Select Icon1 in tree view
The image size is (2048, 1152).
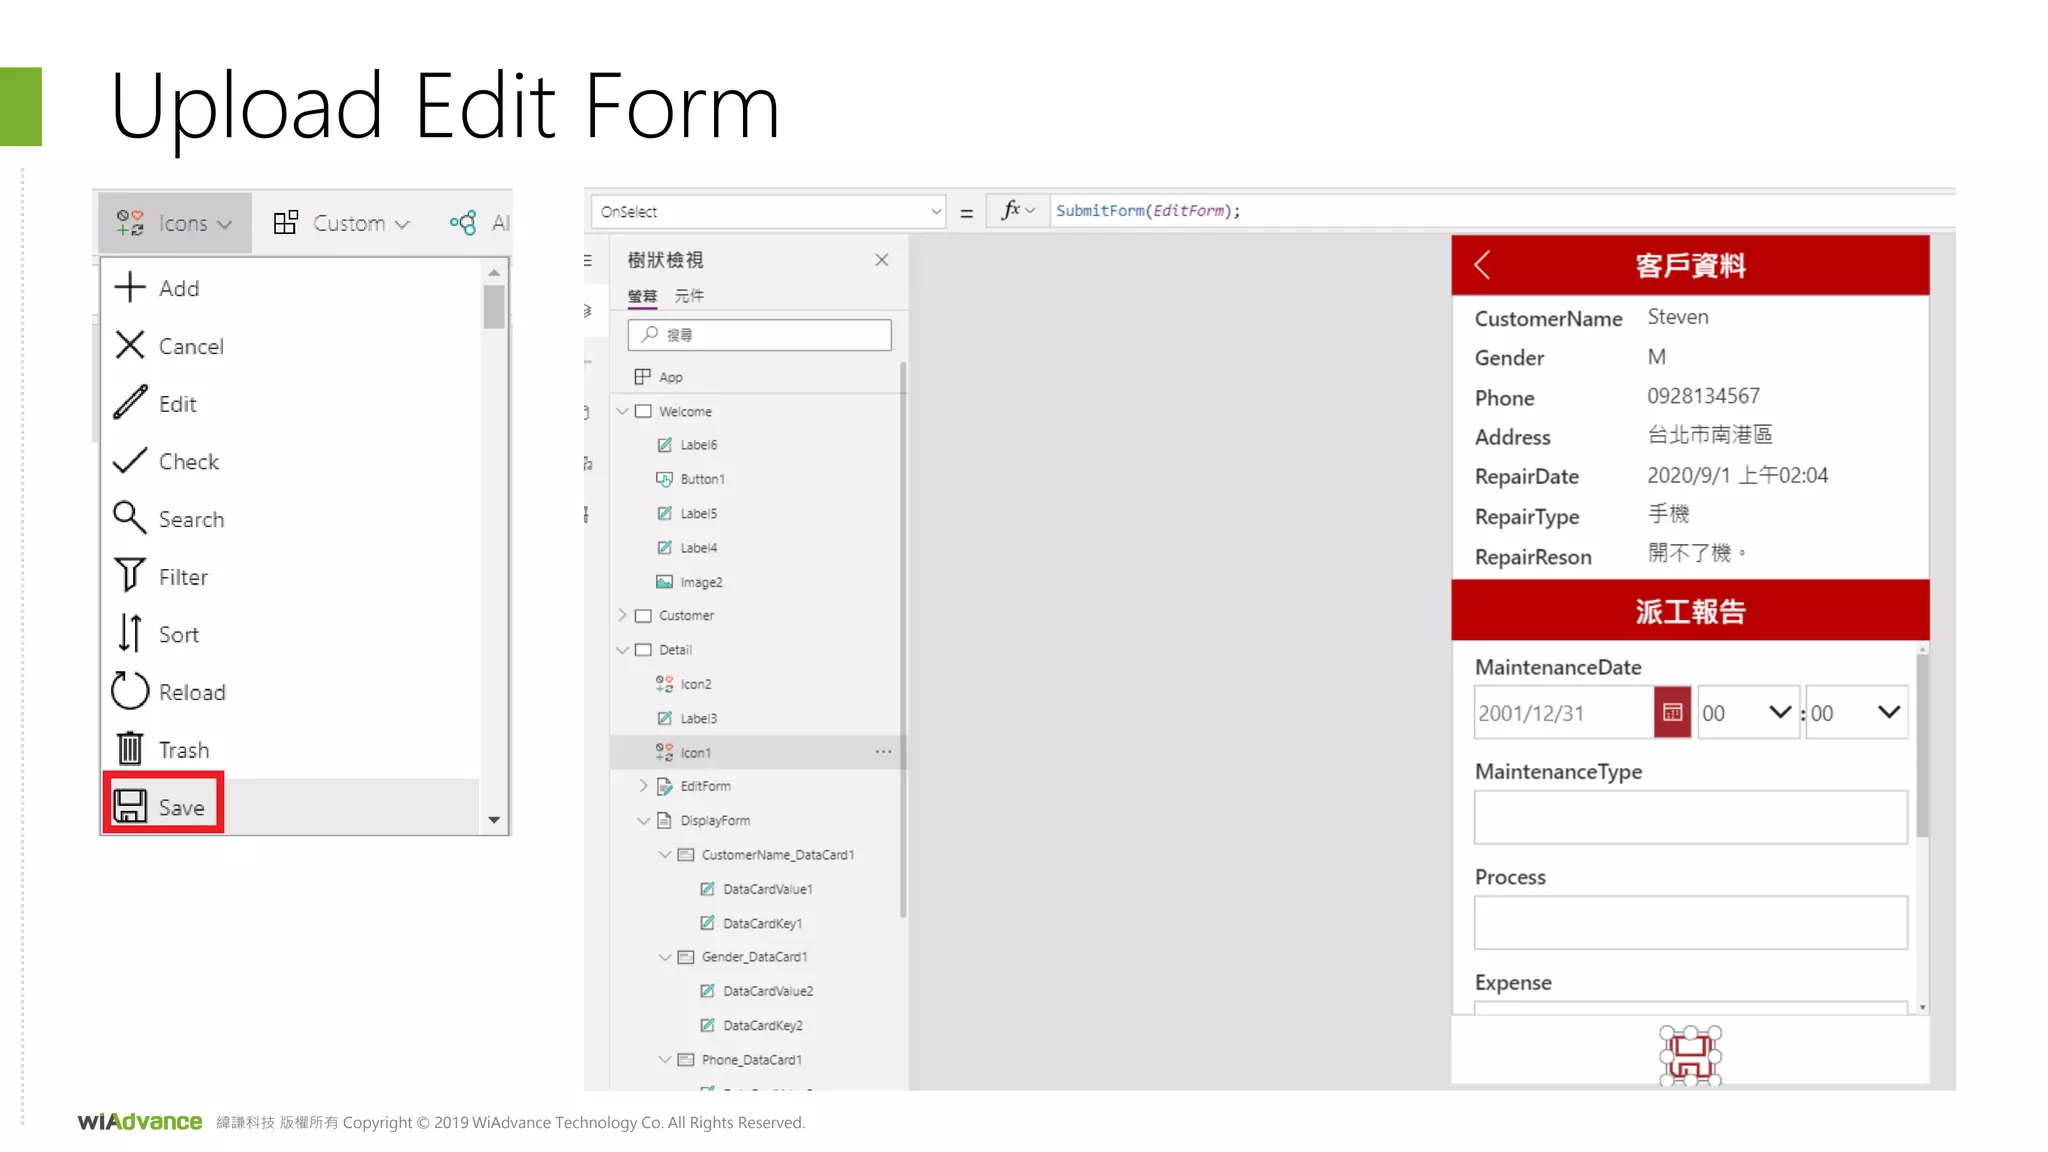[x=695, y=752]
